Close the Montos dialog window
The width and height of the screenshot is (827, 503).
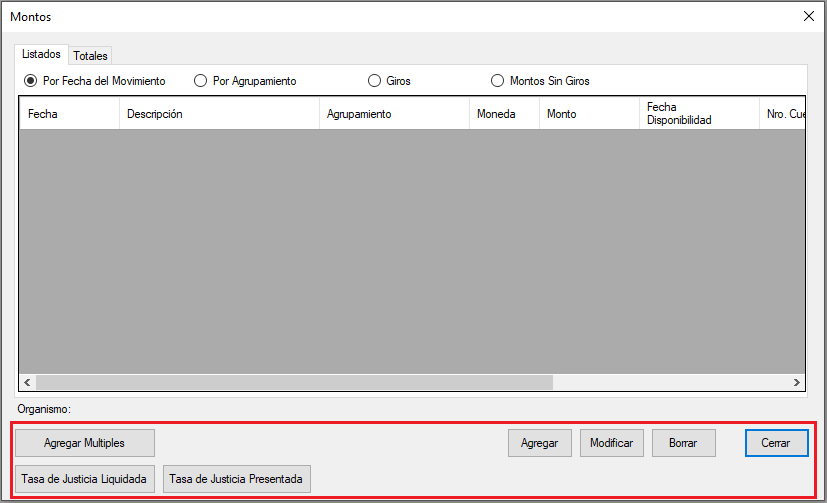[x=809, y=16]
